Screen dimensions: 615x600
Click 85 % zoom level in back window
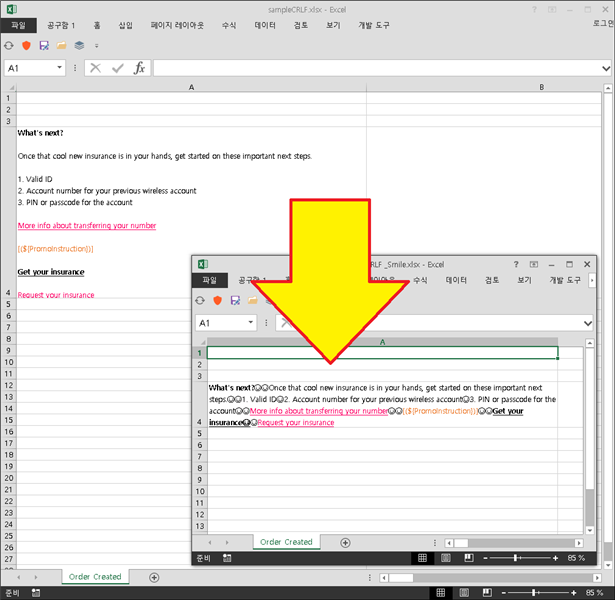tap(594, 593)
